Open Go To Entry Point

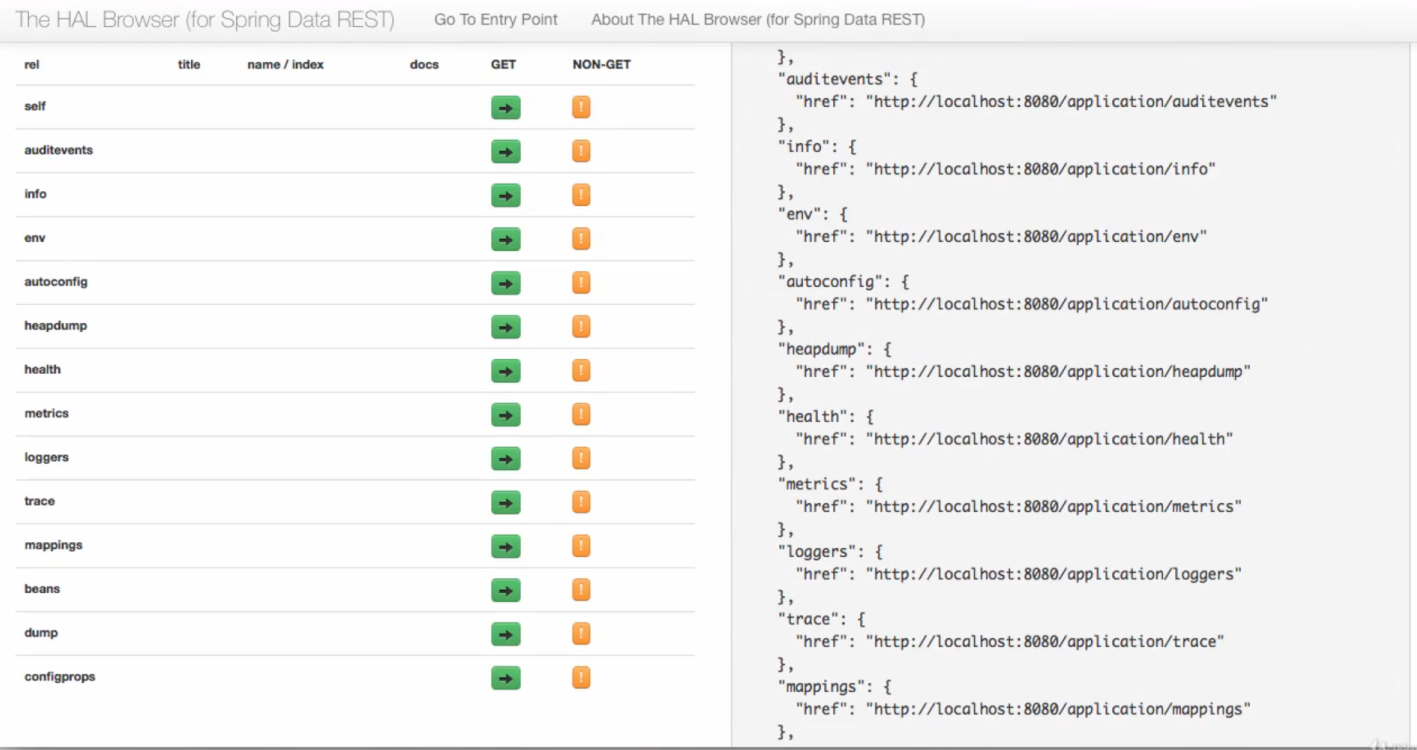point(496,19)
